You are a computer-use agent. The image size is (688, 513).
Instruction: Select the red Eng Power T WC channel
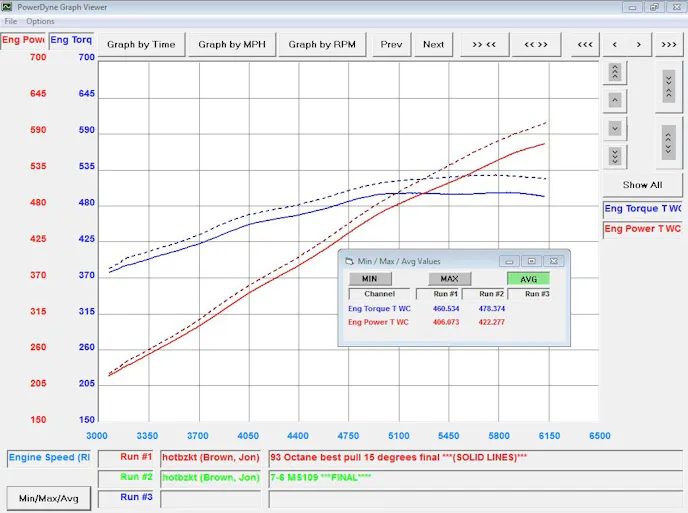click(642, 229)
